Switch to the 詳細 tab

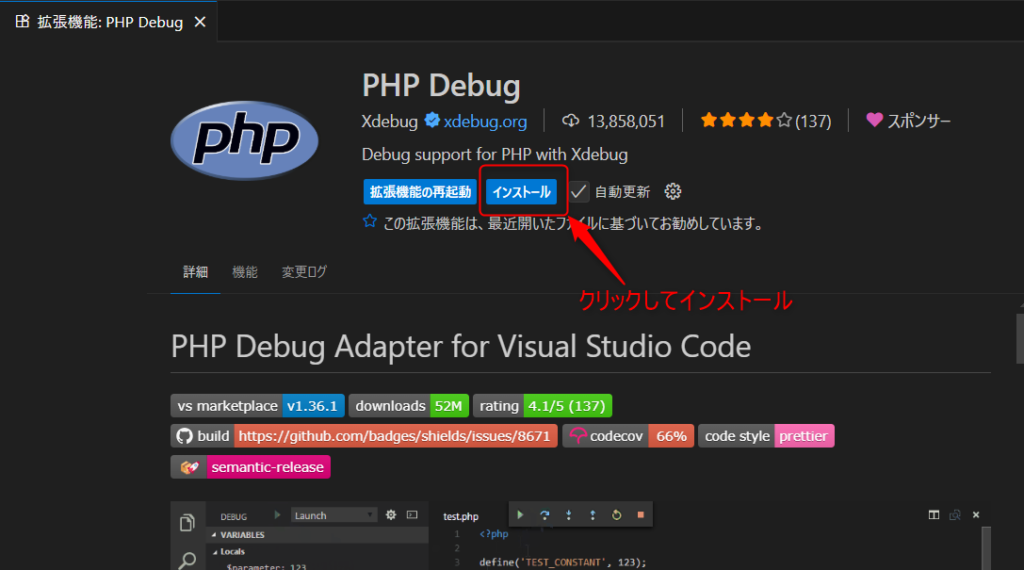pos(195,272)
